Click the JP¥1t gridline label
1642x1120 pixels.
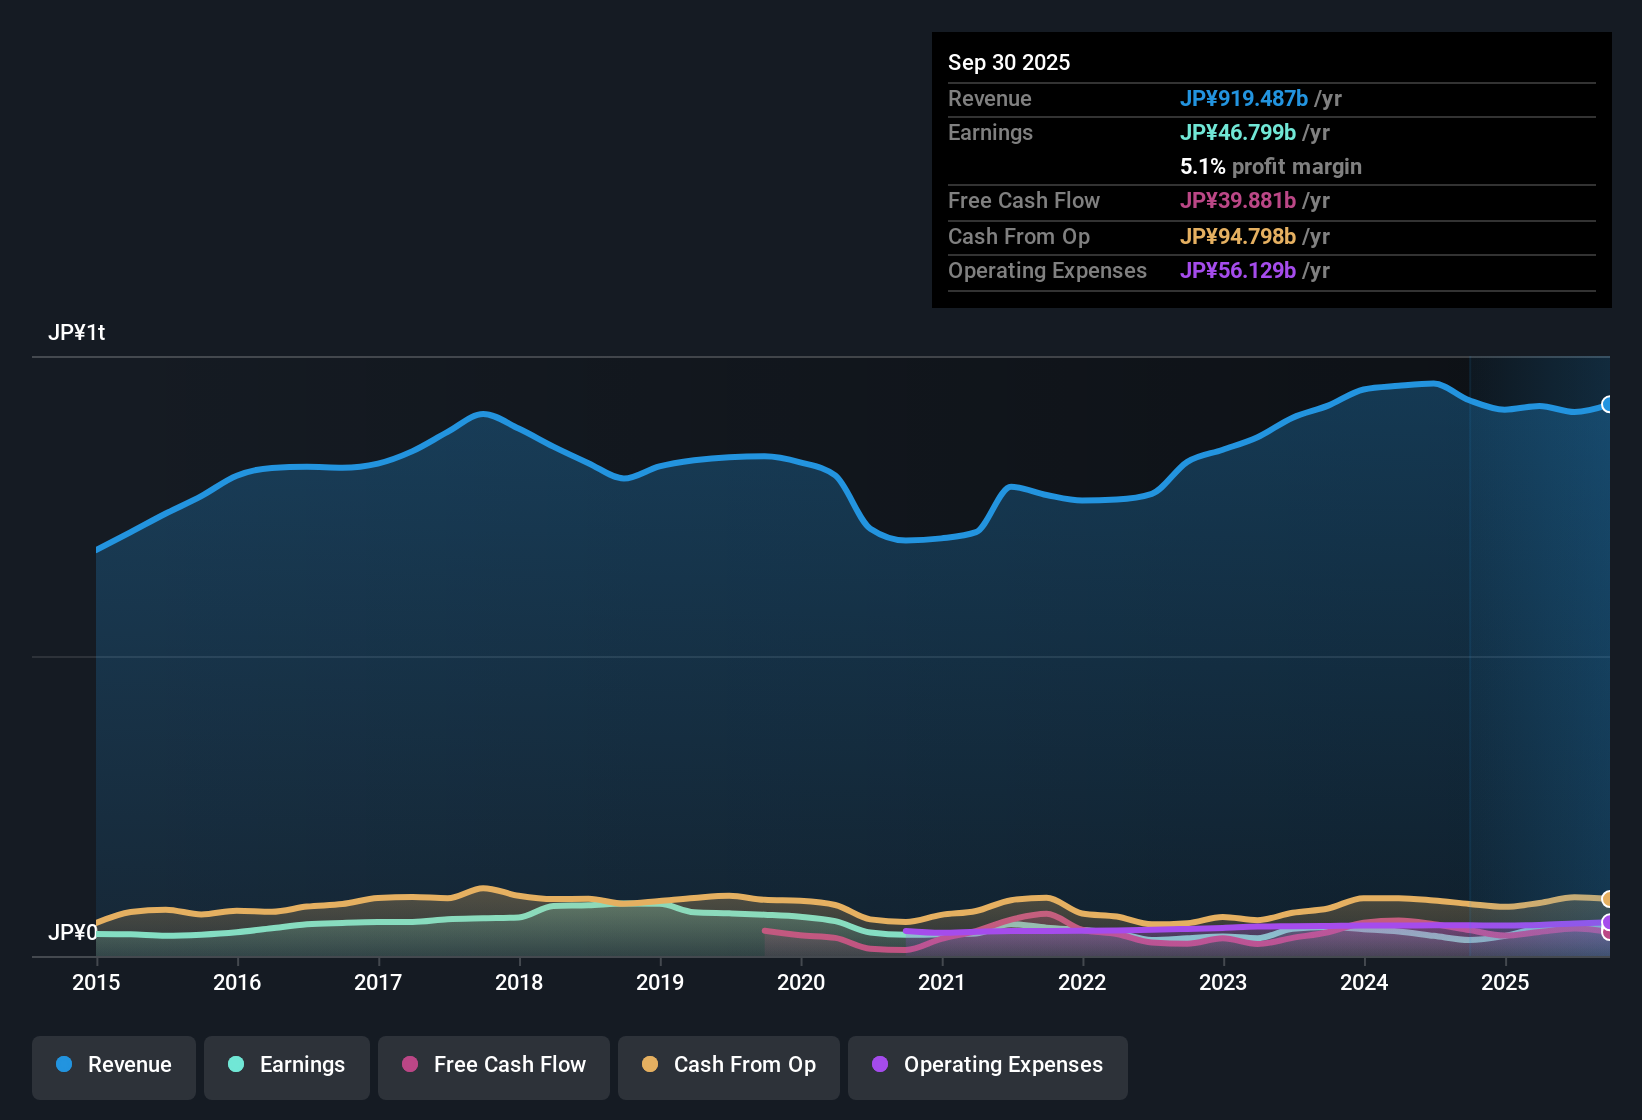pyautogui.click(x=76, y=332)
